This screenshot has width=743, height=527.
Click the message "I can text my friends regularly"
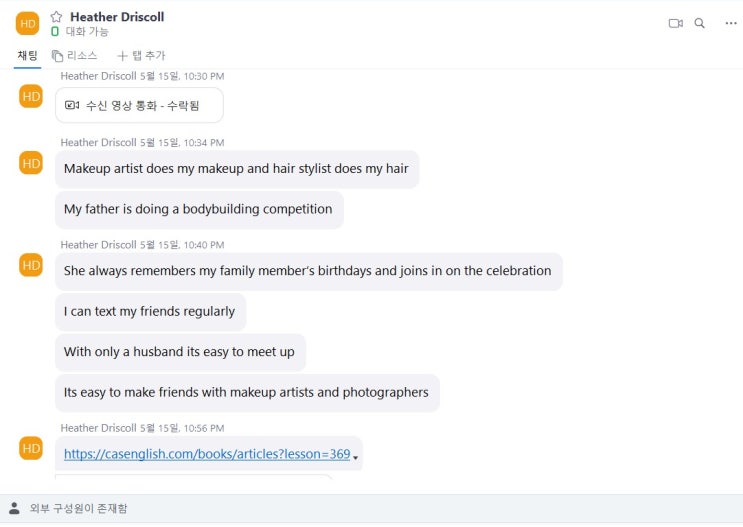point(150,312)
